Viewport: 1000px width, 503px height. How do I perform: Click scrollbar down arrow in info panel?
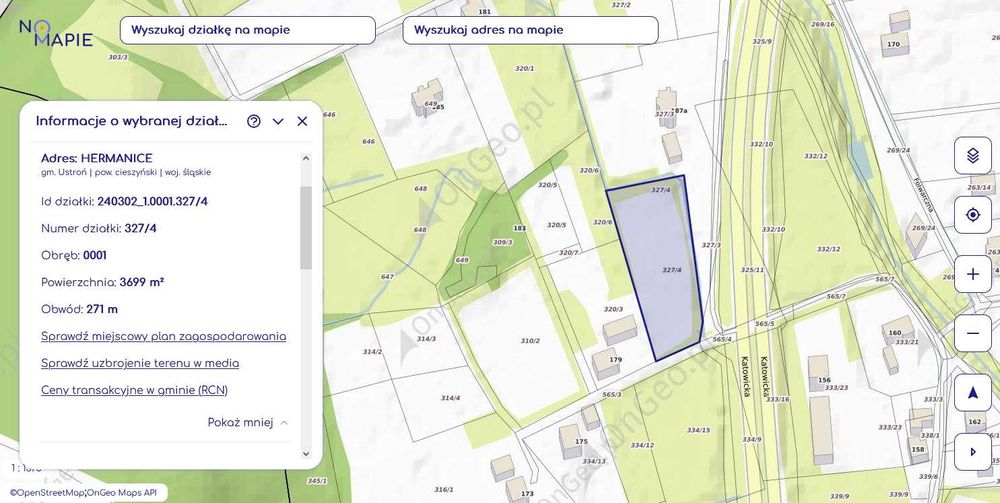[x=305, y=454]
